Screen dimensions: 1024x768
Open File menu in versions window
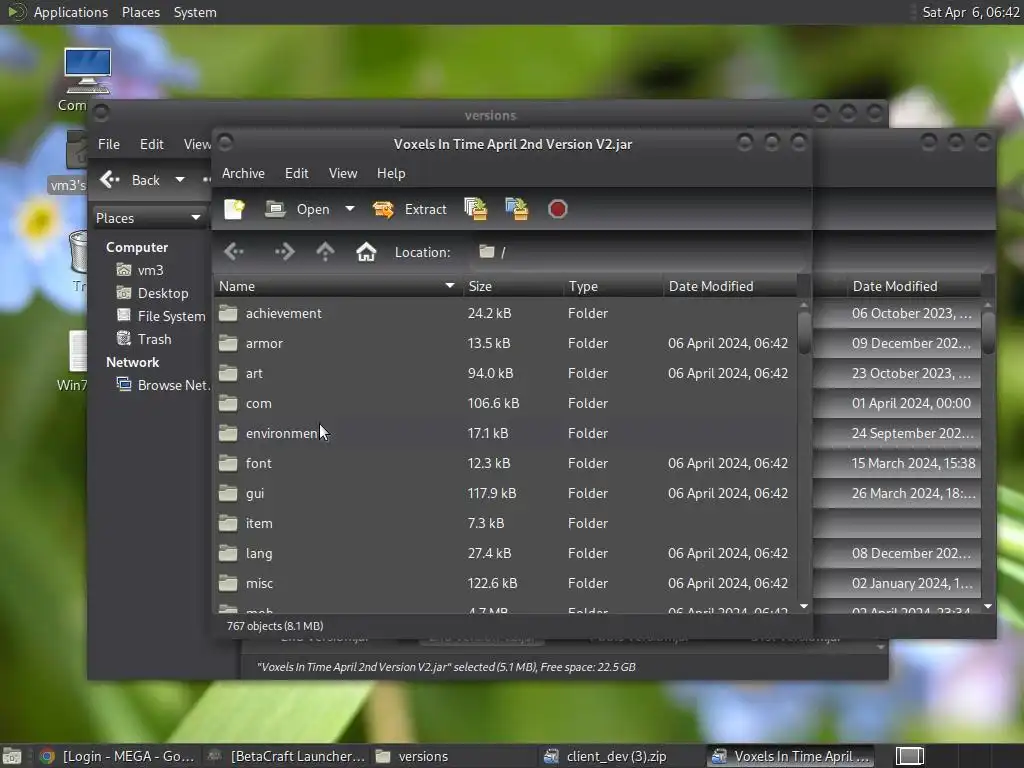click(108, 144)
